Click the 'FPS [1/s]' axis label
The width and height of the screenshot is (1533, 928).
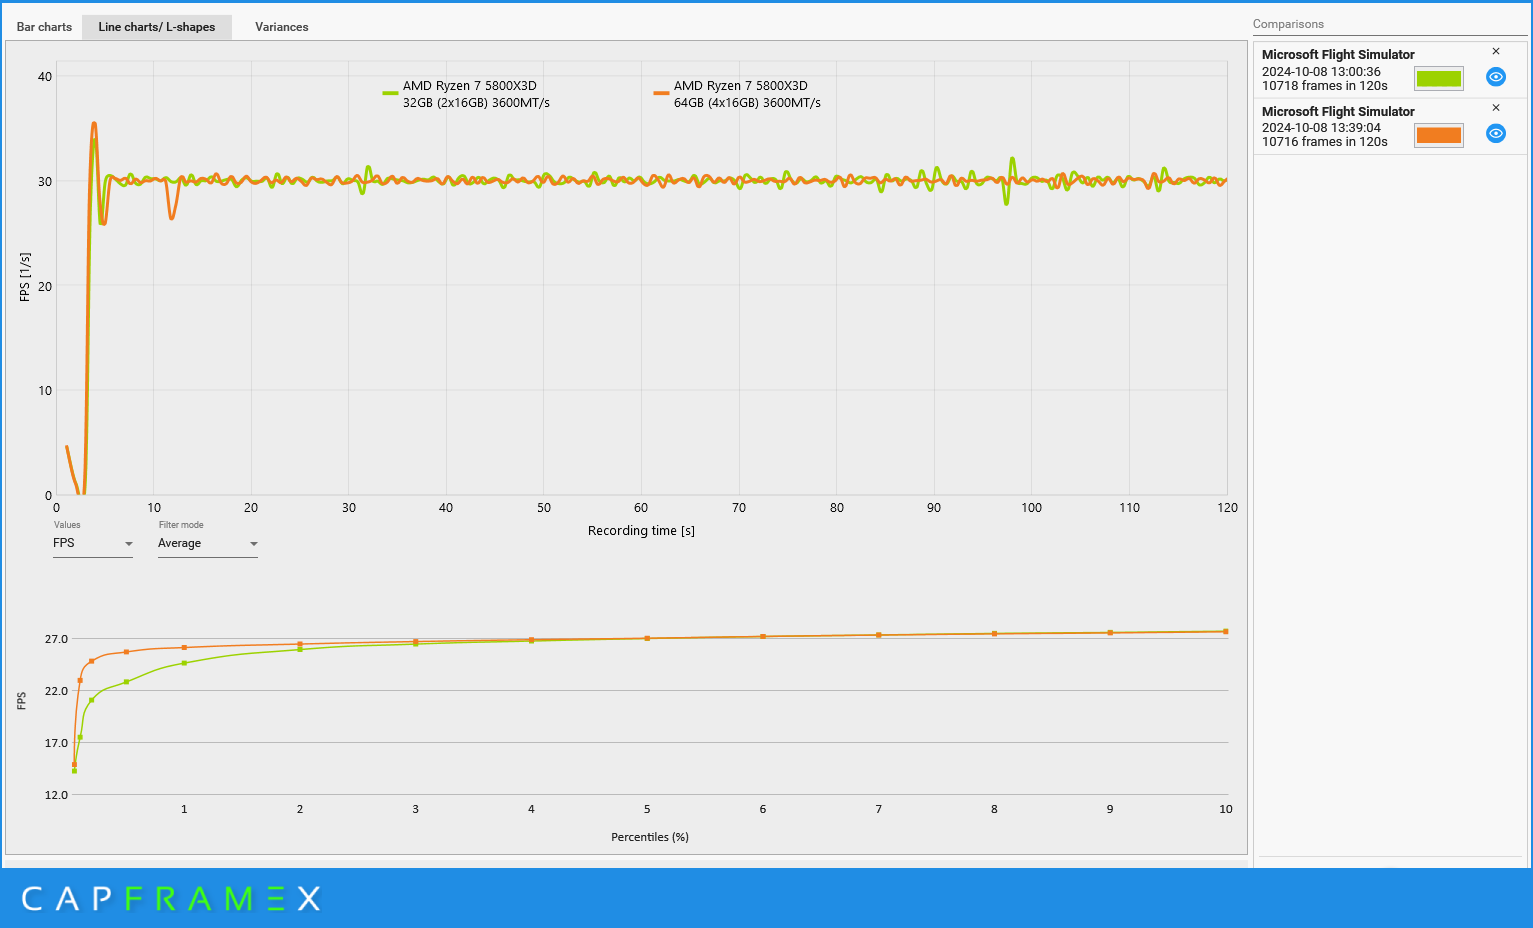(25, 277)
